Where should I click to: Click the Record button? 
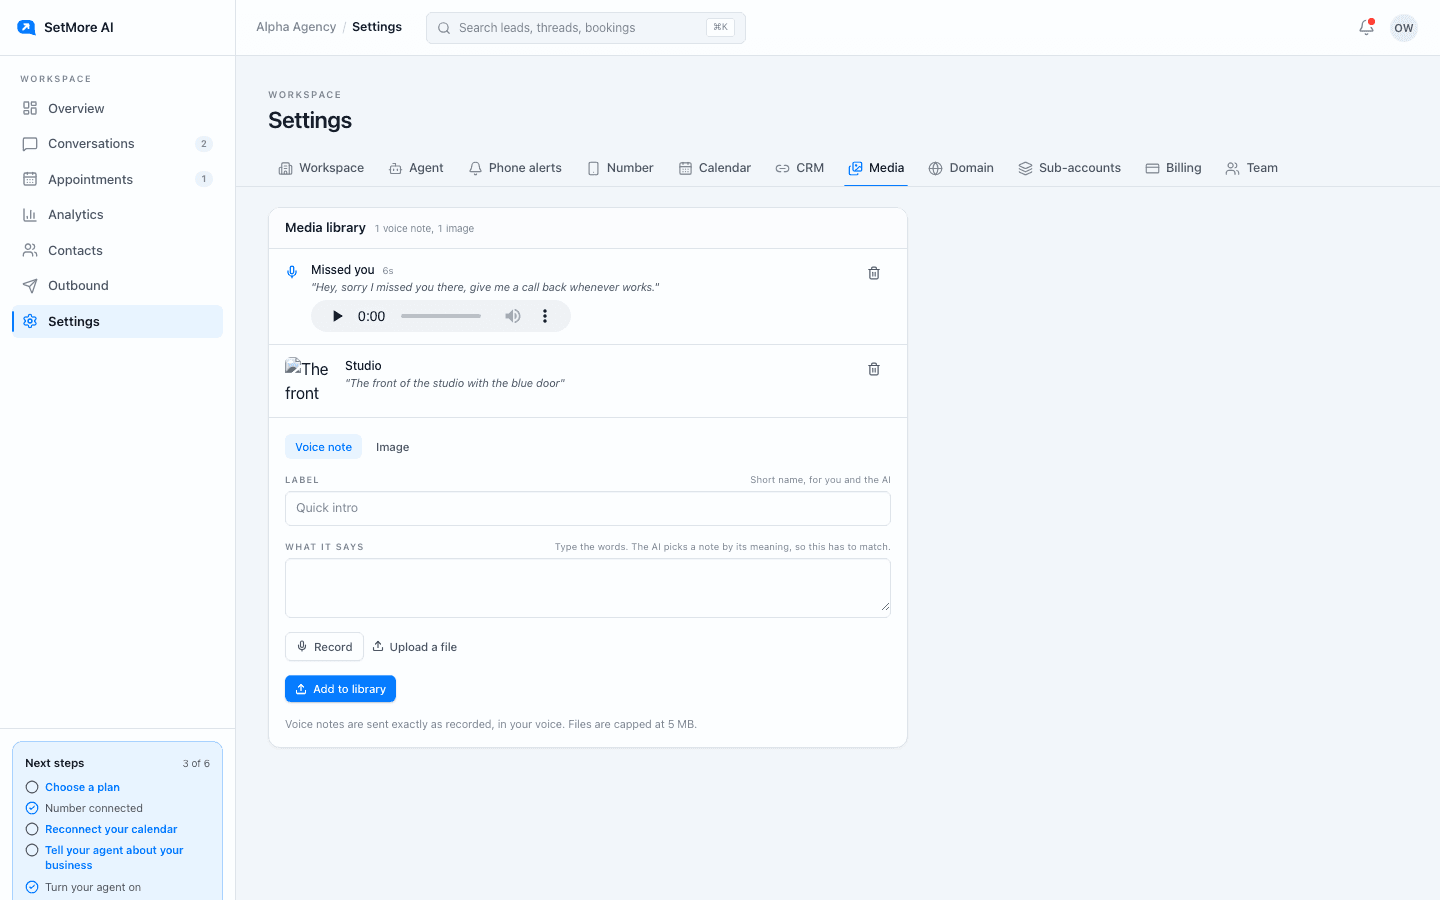[x=324, y=647]
